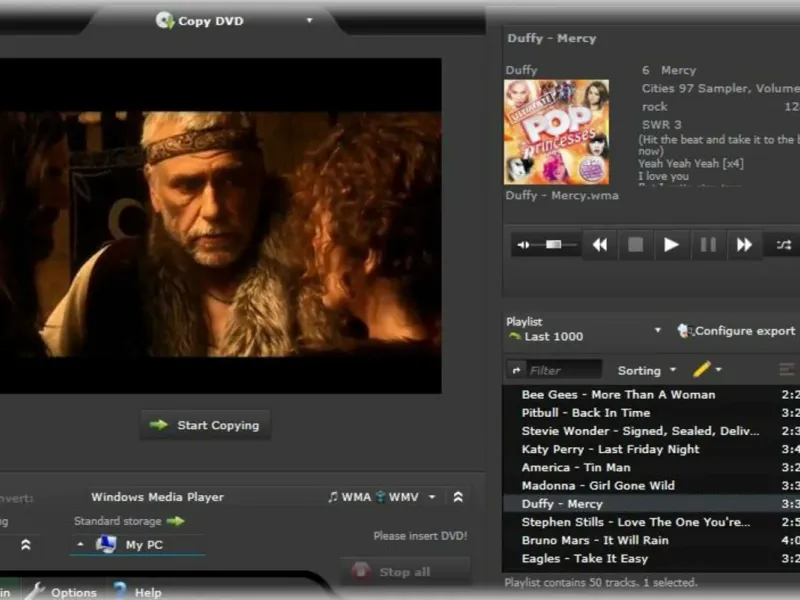Click the filter reset arrow icon

pyautogui.click(x=516, y=370)
